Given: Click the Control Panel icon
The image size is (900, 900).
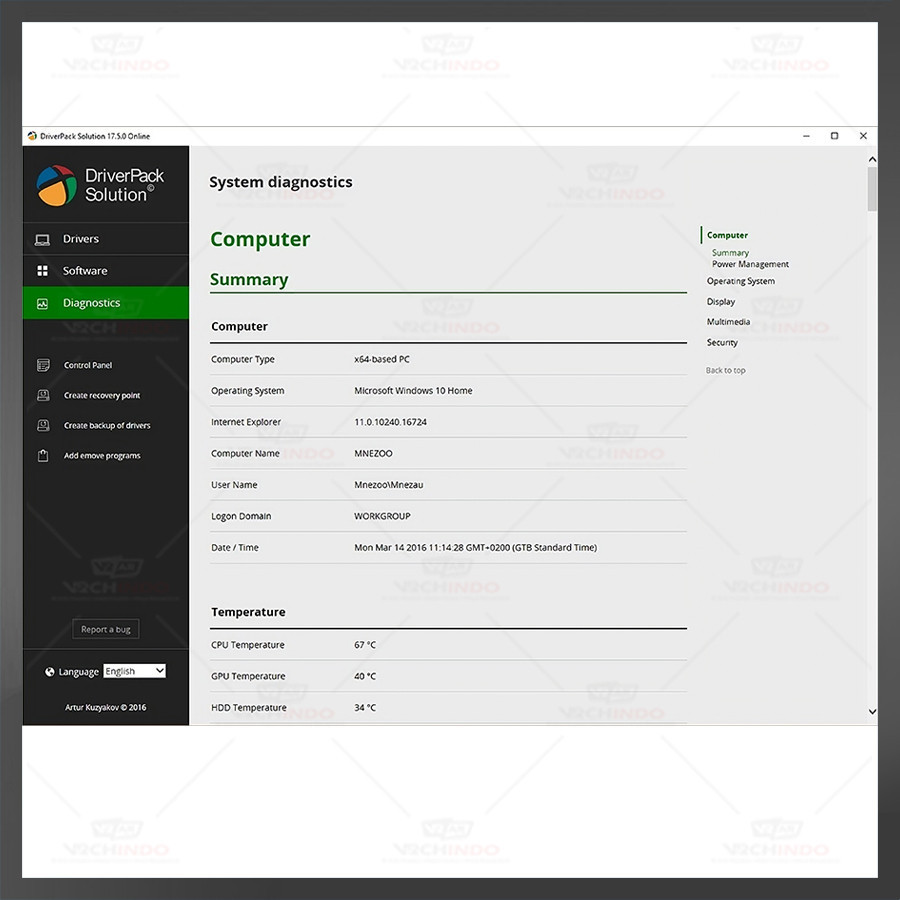Looking at the screenshot, I should click(43, 365).
